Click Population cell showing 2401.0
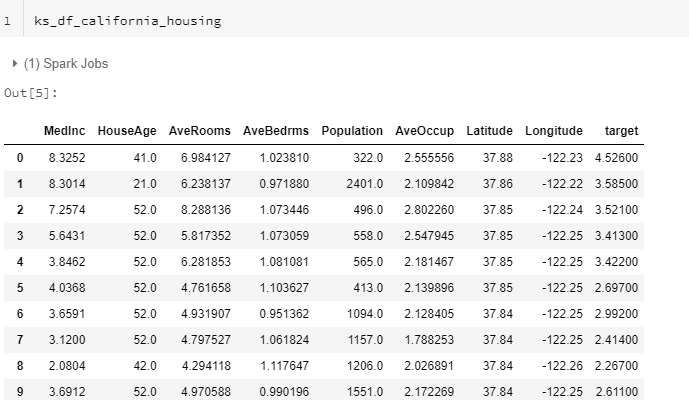This screenshot has width=689, height=400. 365,184
